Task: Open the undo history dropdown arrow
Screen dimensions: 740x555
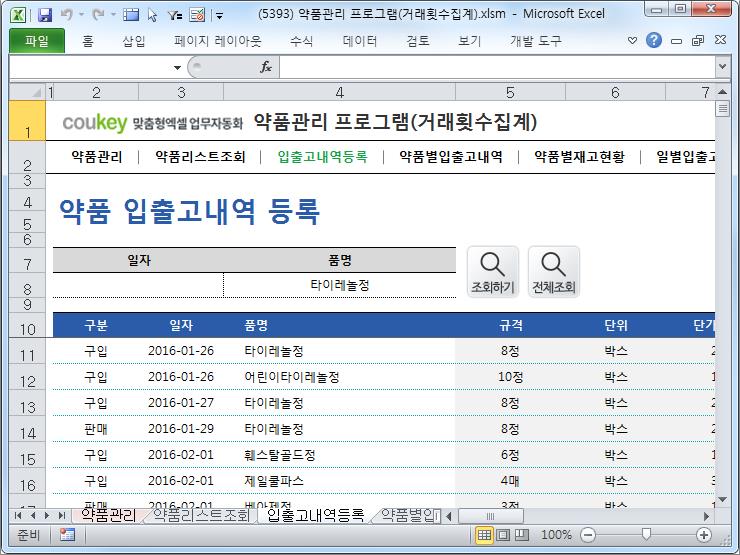Action: 81,15
